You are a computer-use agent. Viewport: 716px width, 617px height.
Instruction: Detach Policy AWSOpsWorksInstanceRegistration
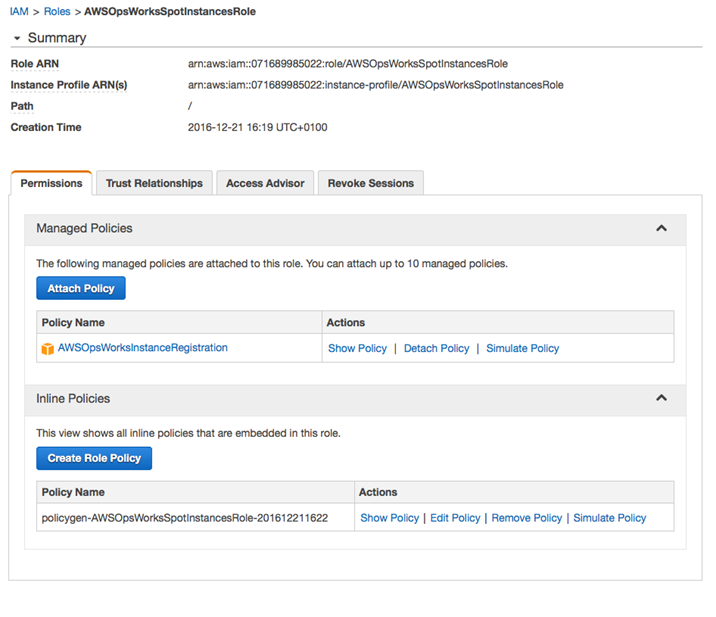437,348
